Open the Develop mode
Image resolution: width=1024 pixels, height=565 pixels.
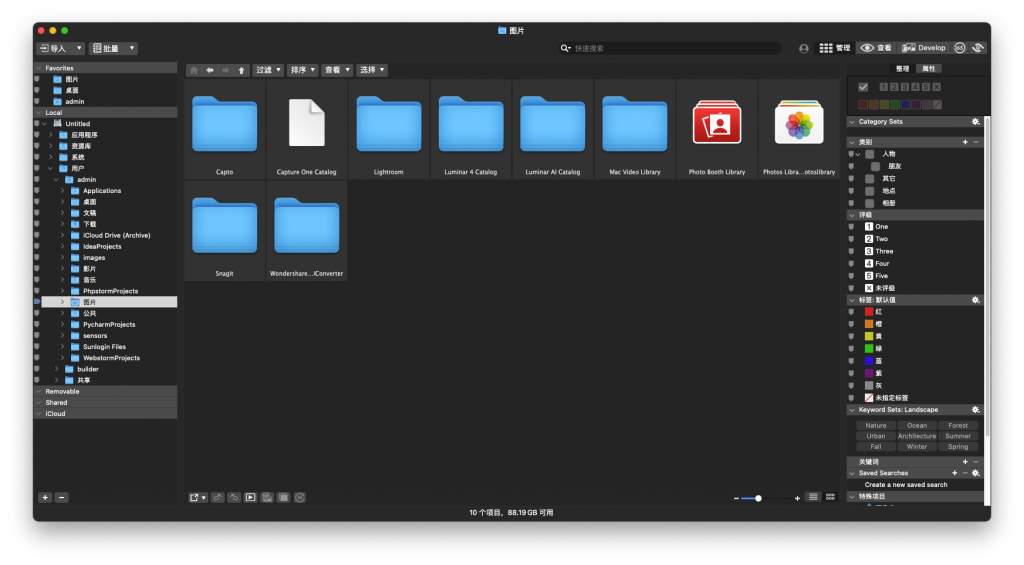(x=923, y=48)
